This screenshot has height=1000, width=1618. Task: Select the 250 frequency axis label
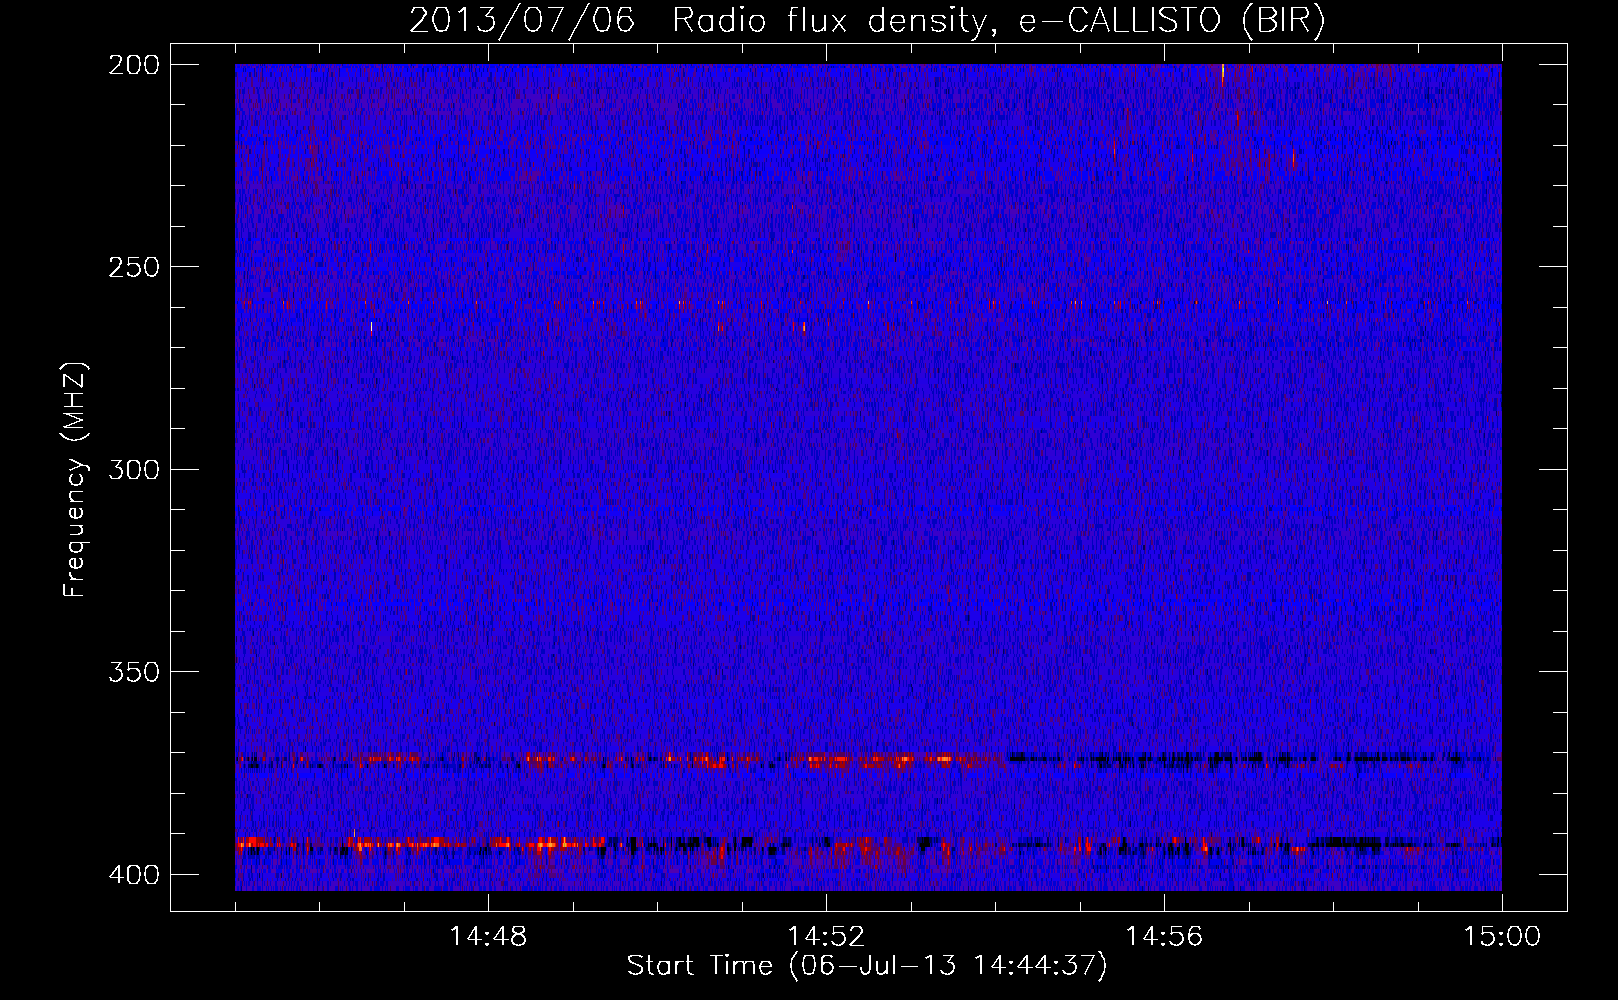133,267
